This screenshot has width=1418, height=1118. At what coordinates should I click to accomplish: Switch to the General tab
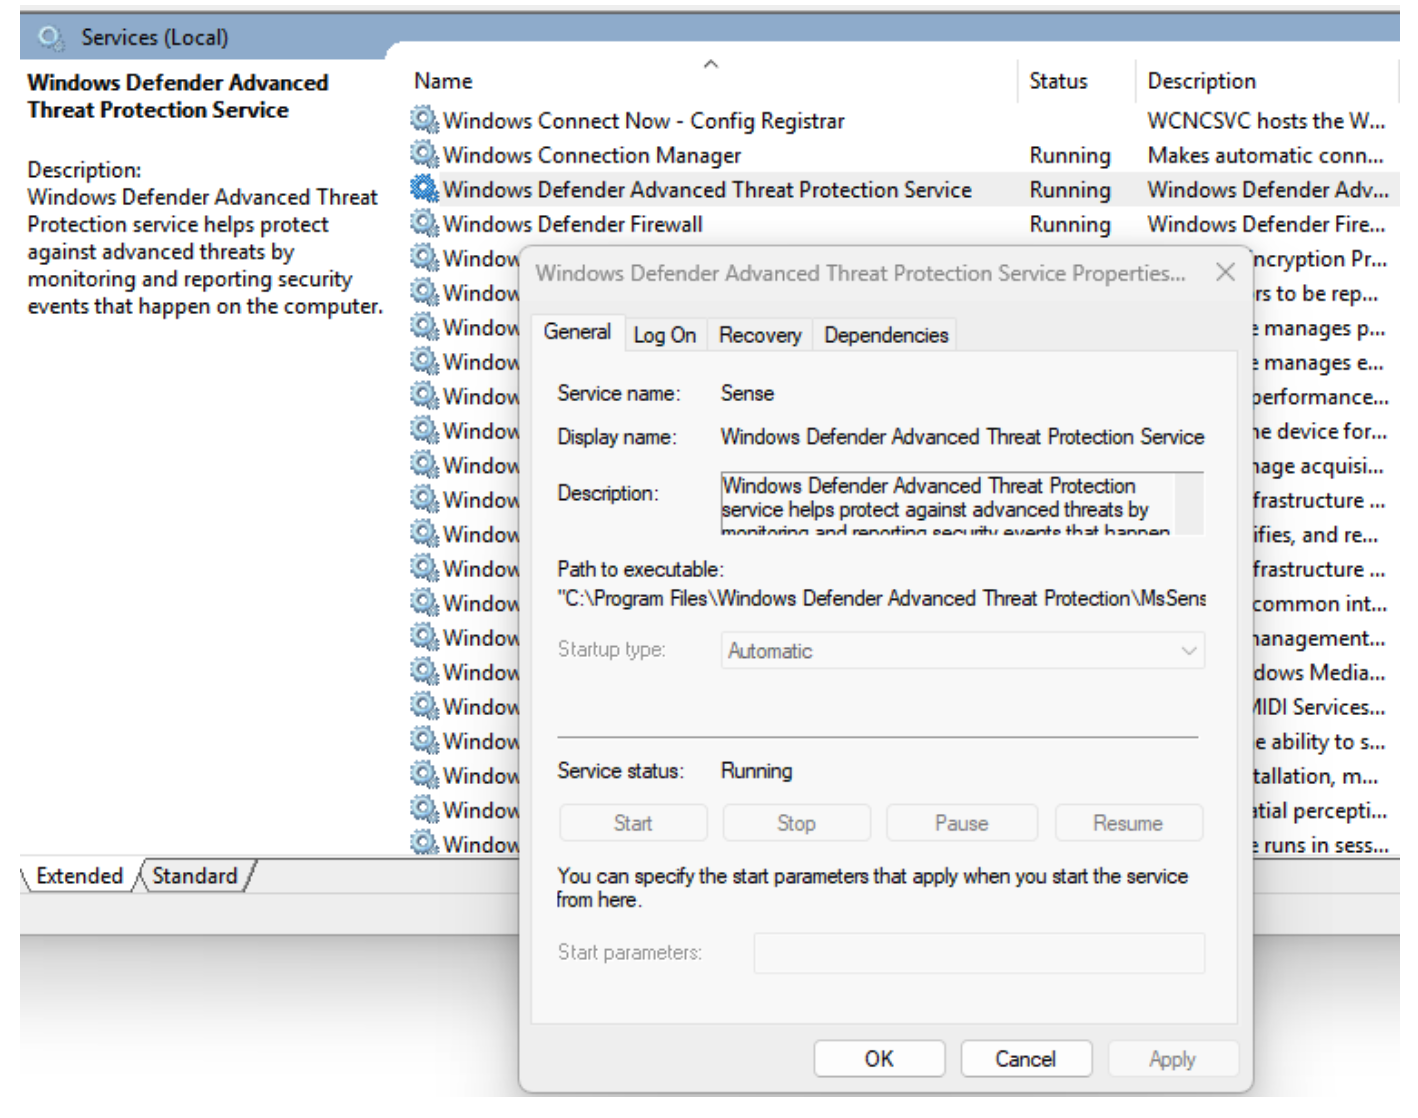pos(577,332)
